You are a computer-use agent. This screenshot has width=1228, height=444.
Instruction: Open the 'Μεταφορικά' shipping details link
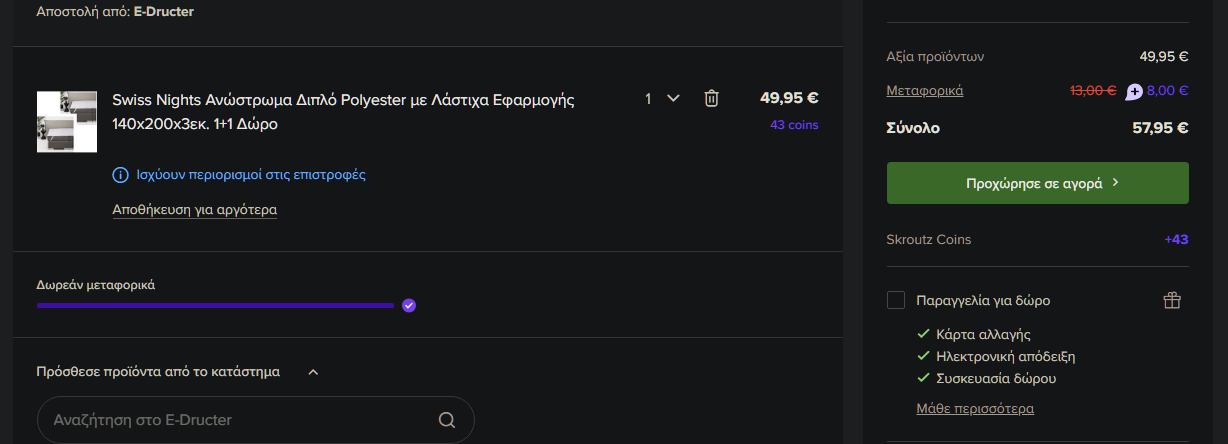point(924,90)
